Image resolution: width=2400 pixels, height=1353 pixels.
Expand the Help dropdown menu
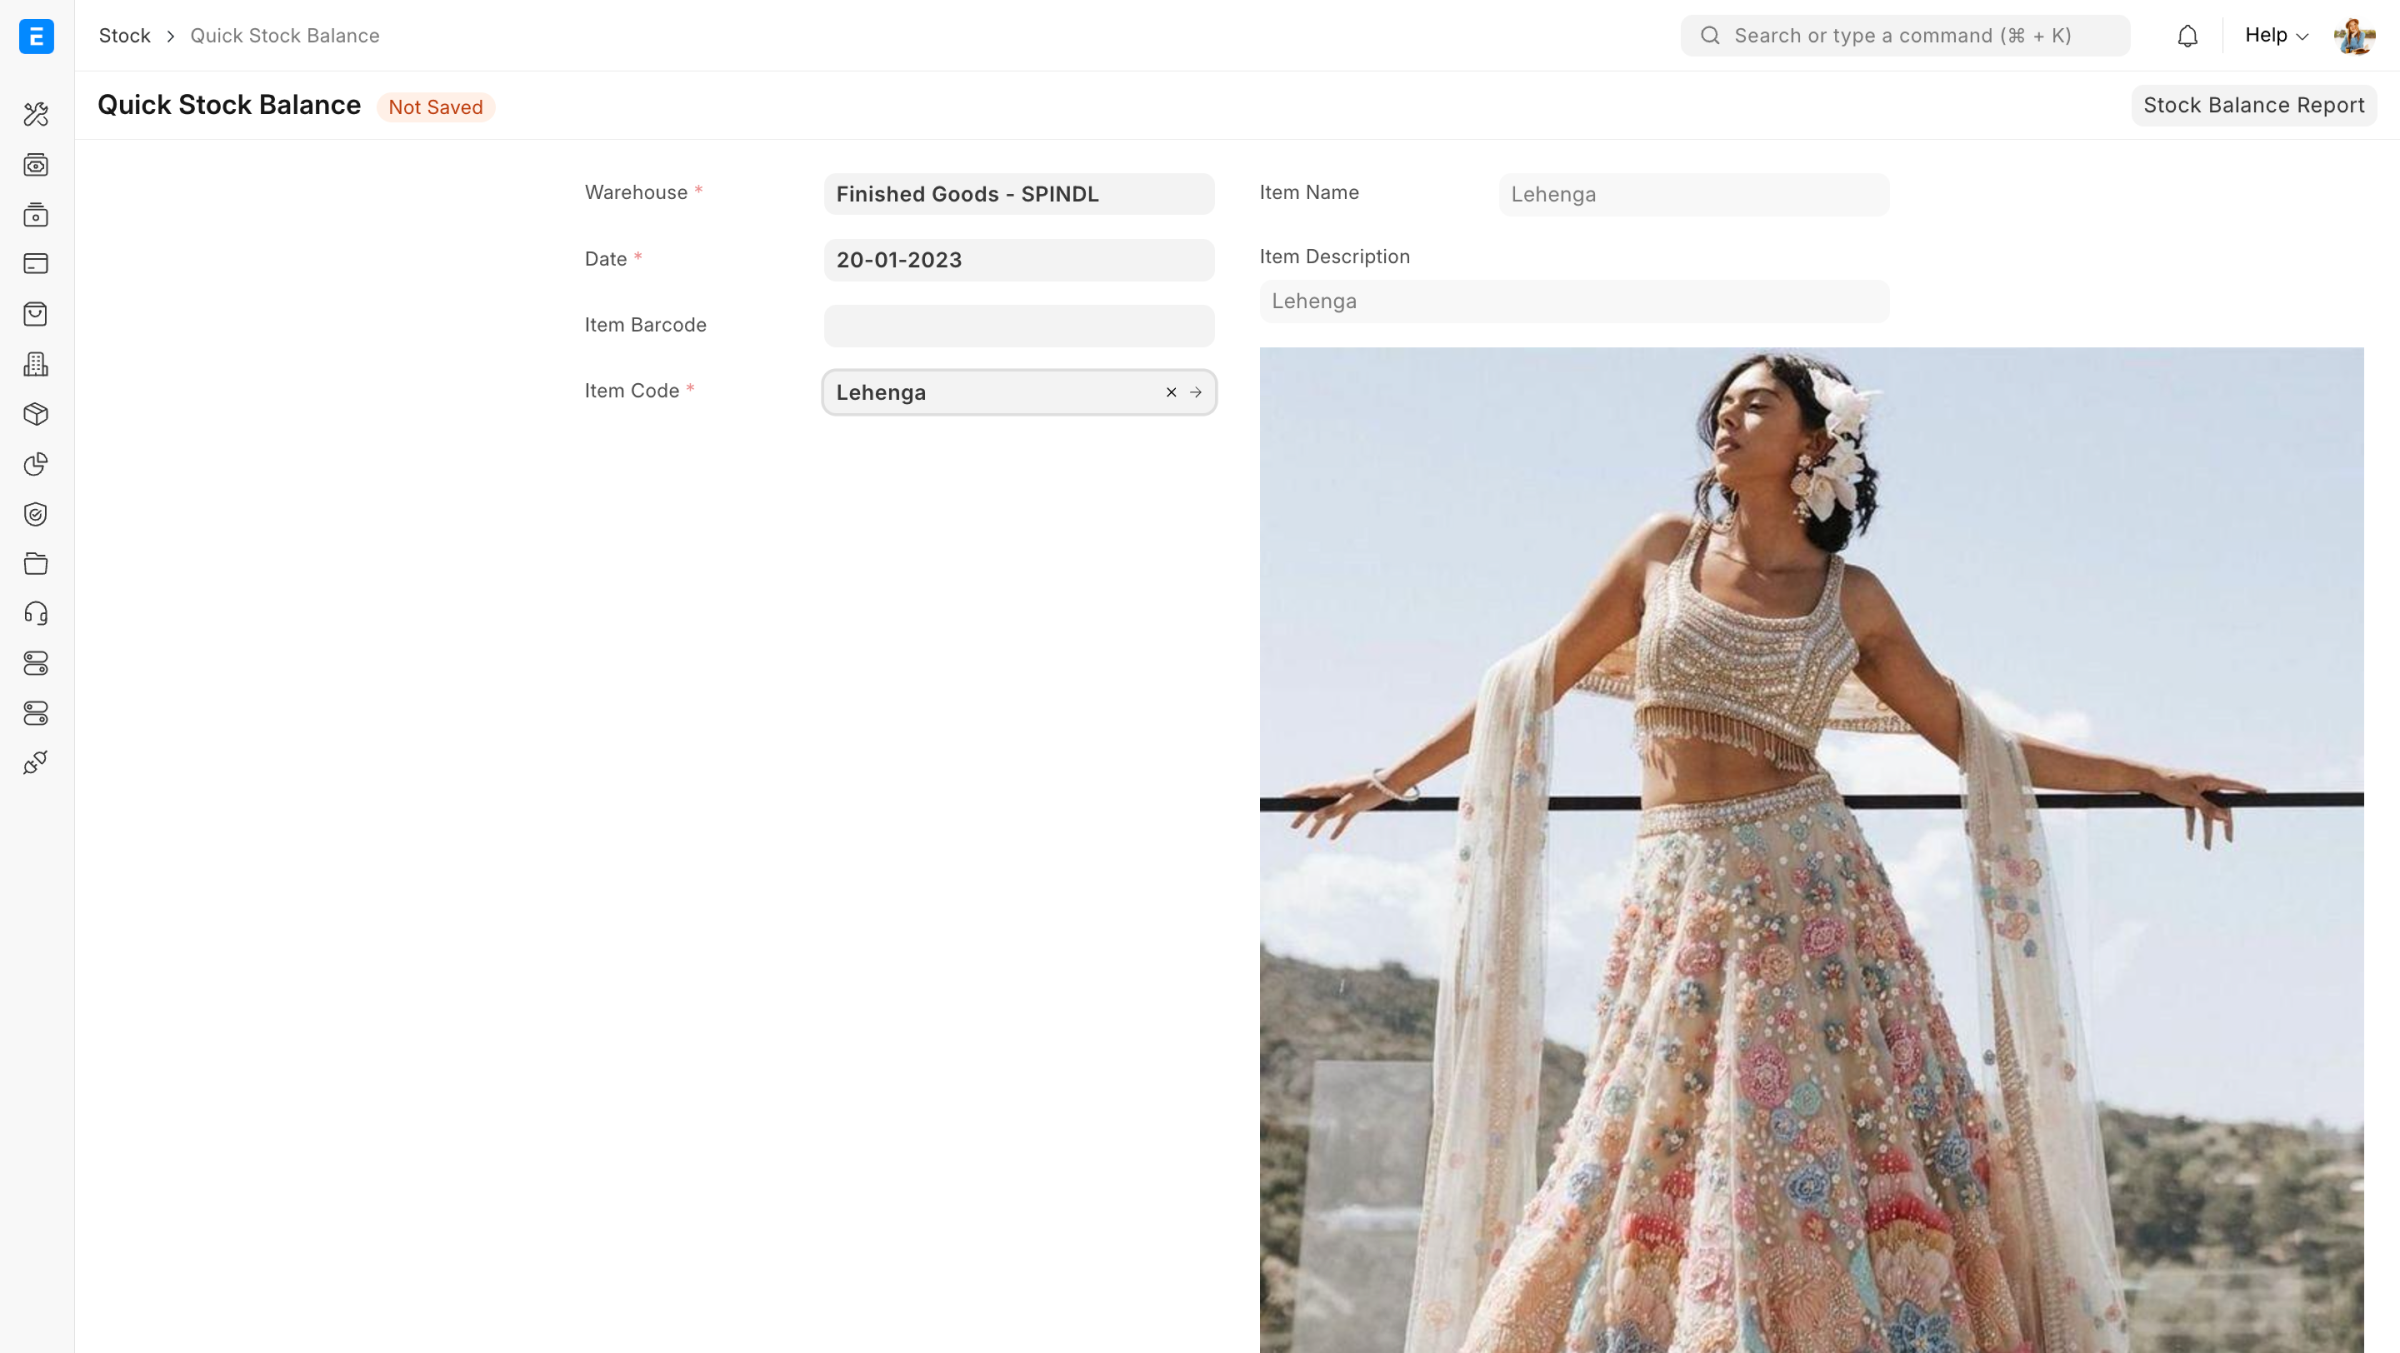pos(2276,36)
